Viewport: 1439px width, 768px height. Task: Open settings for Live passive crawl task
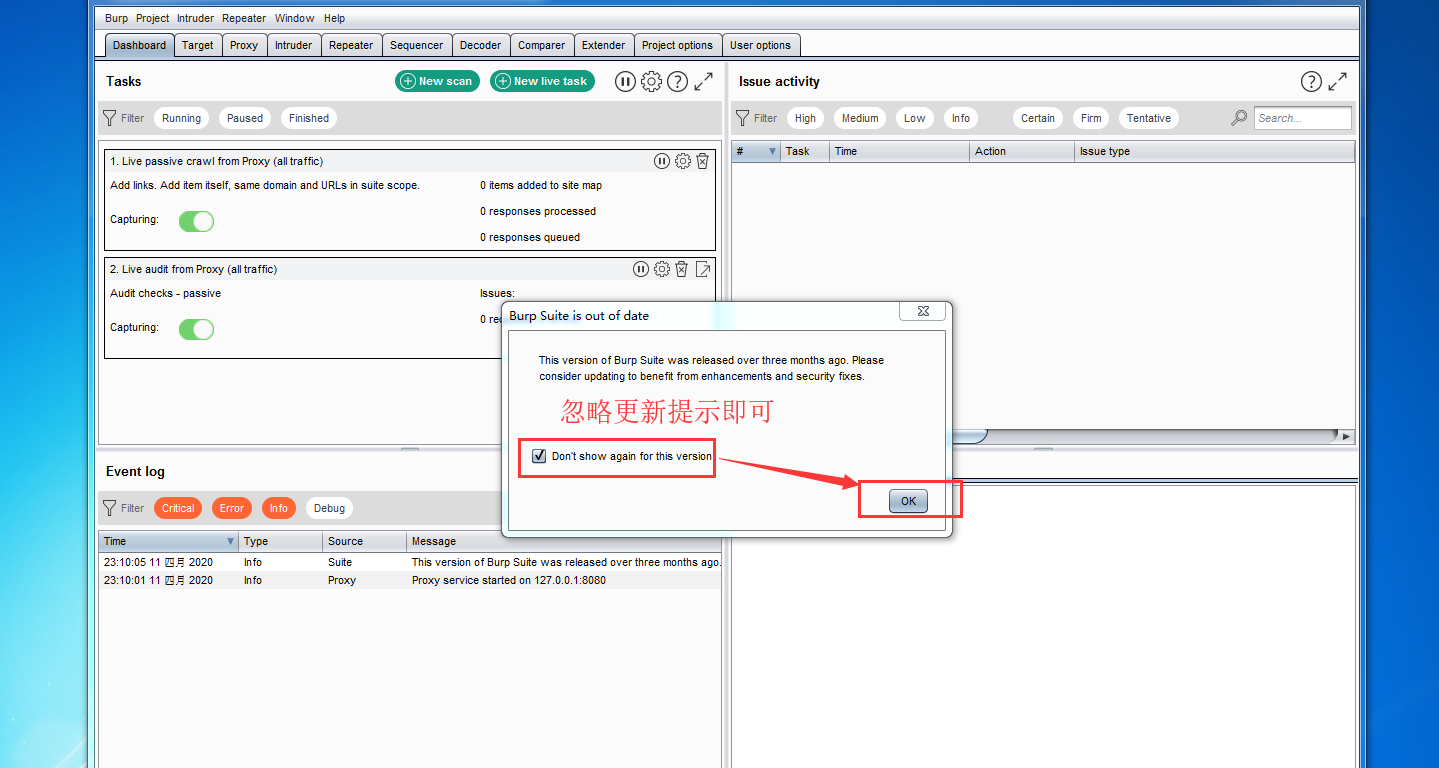(683, 161)
